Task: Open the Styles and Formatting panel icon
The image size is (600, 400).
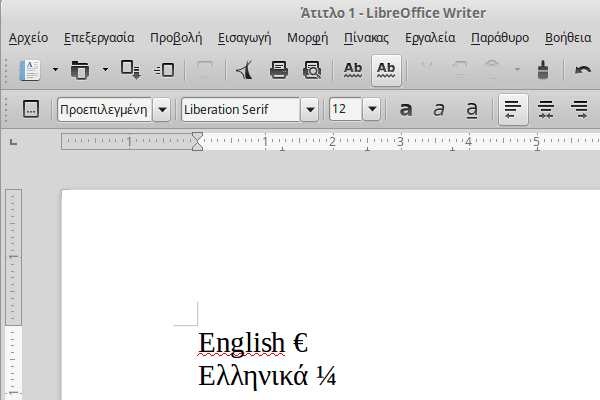Action: pyautogui.click(x=30, y=109)
